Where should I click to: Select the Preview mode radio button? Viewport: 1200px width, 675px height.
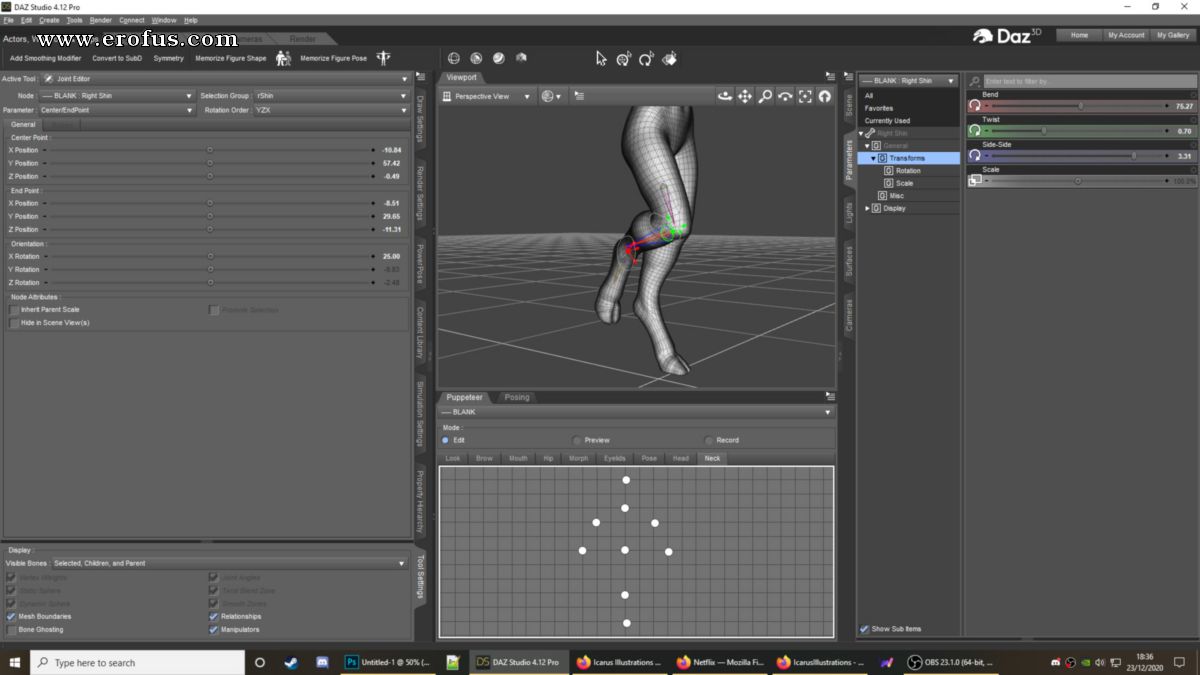pos(577,440)
